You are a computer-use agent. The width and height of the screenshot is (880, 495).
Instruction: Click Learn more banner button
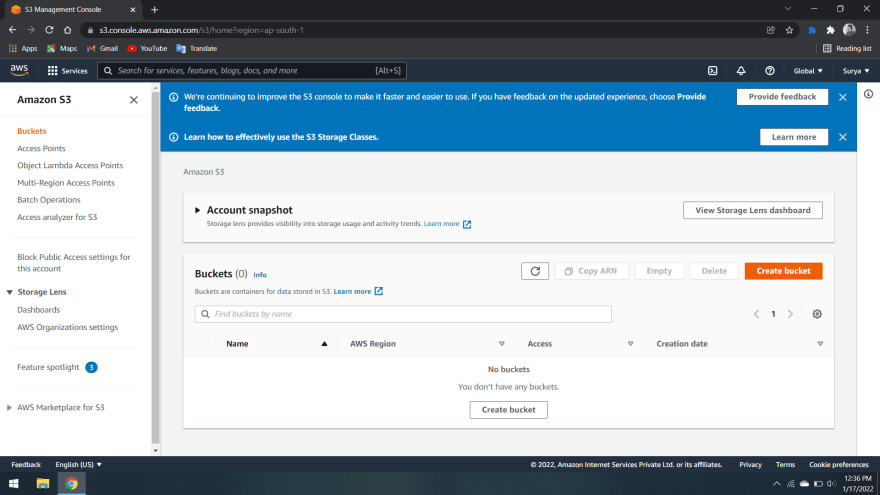[x=794, y=137]
